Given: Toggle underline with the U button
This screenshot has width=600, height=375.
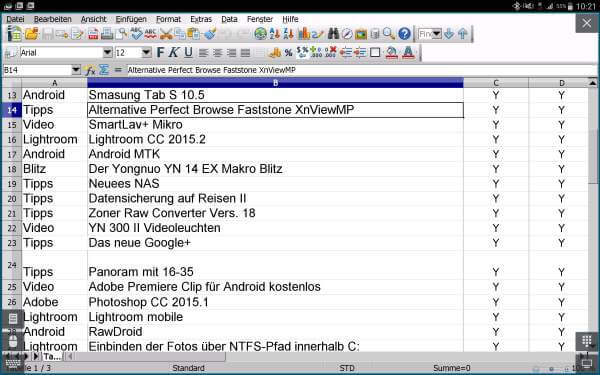Looking at the screenshot, I should 188,53.
